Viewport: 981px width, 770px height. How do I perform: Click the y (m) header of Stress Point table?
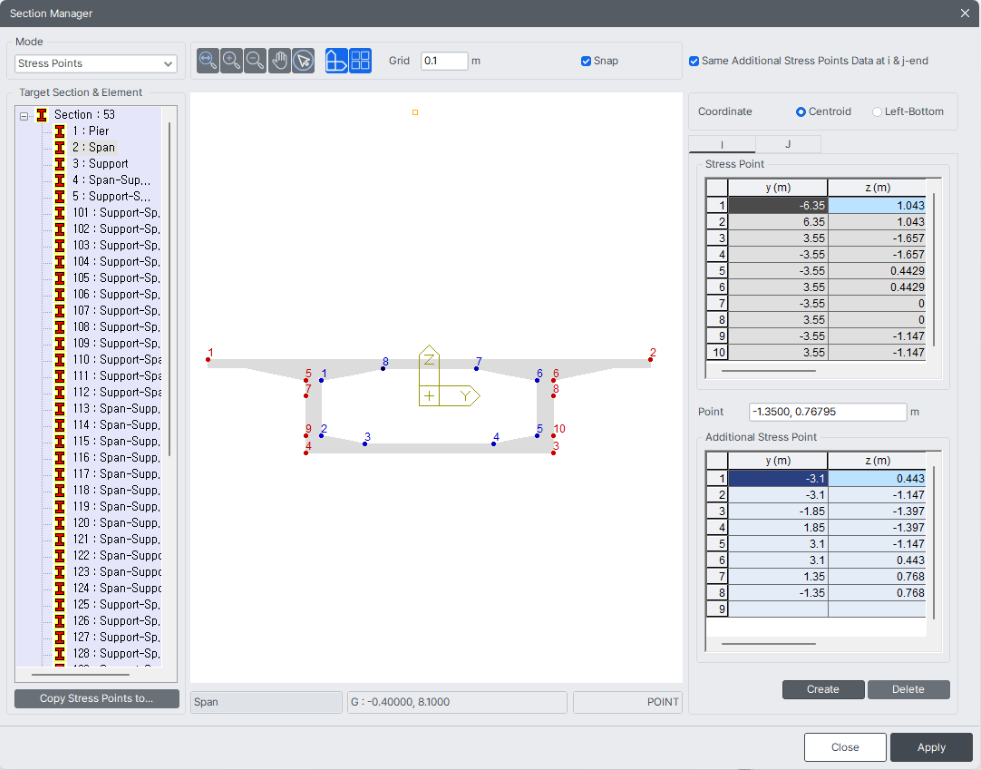click(x=778, y=188)
